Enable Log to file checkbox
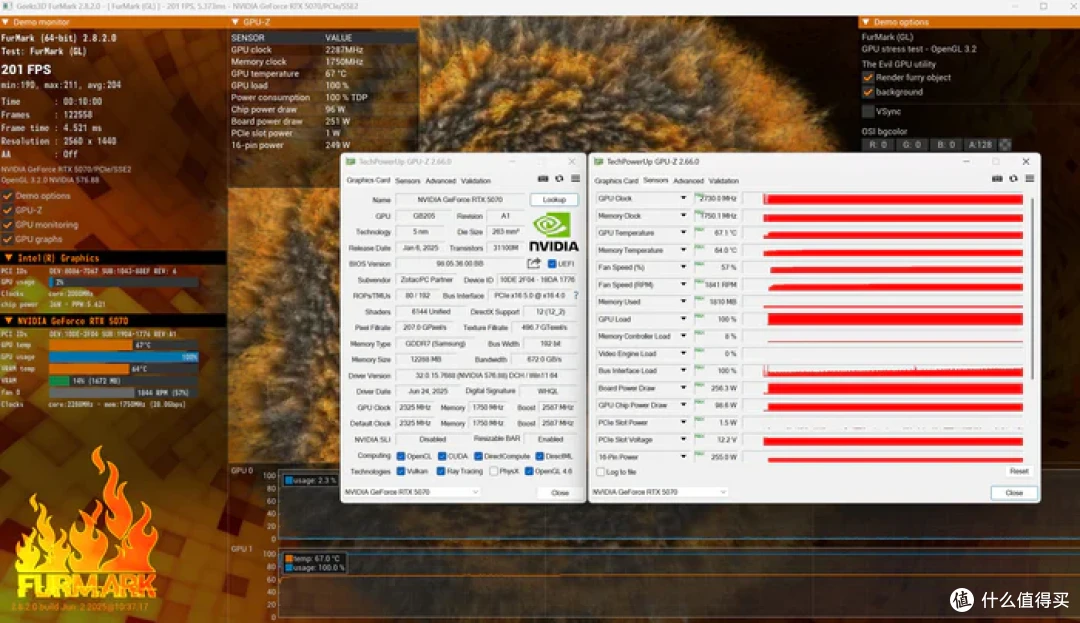This screenshot has height=623, width=1080. tap(601, 472)
